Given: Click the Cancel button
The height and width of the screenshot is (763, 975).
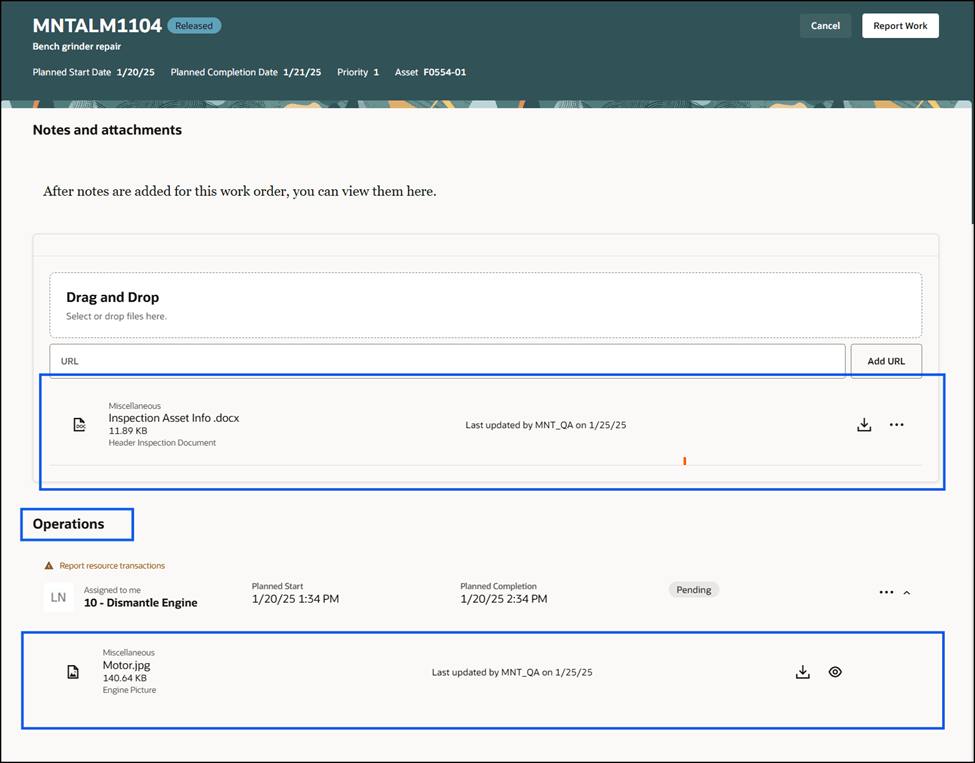Looking at the screenshot, I should pyautogui.click(x=825, y=25).
